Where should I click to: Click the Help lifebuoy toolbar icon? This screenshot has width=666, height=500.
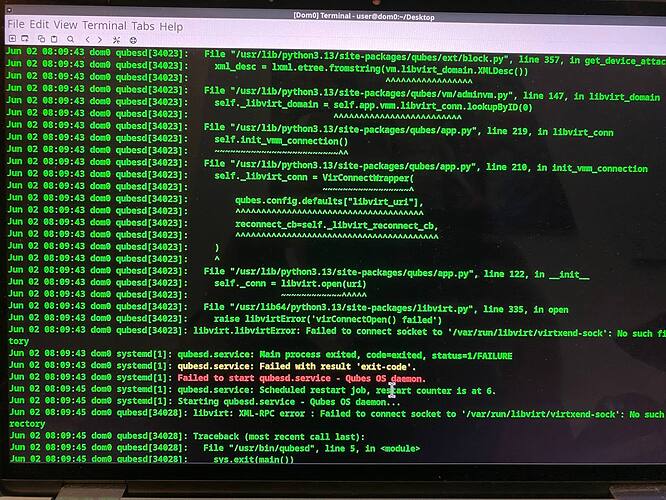pos(133,40)
